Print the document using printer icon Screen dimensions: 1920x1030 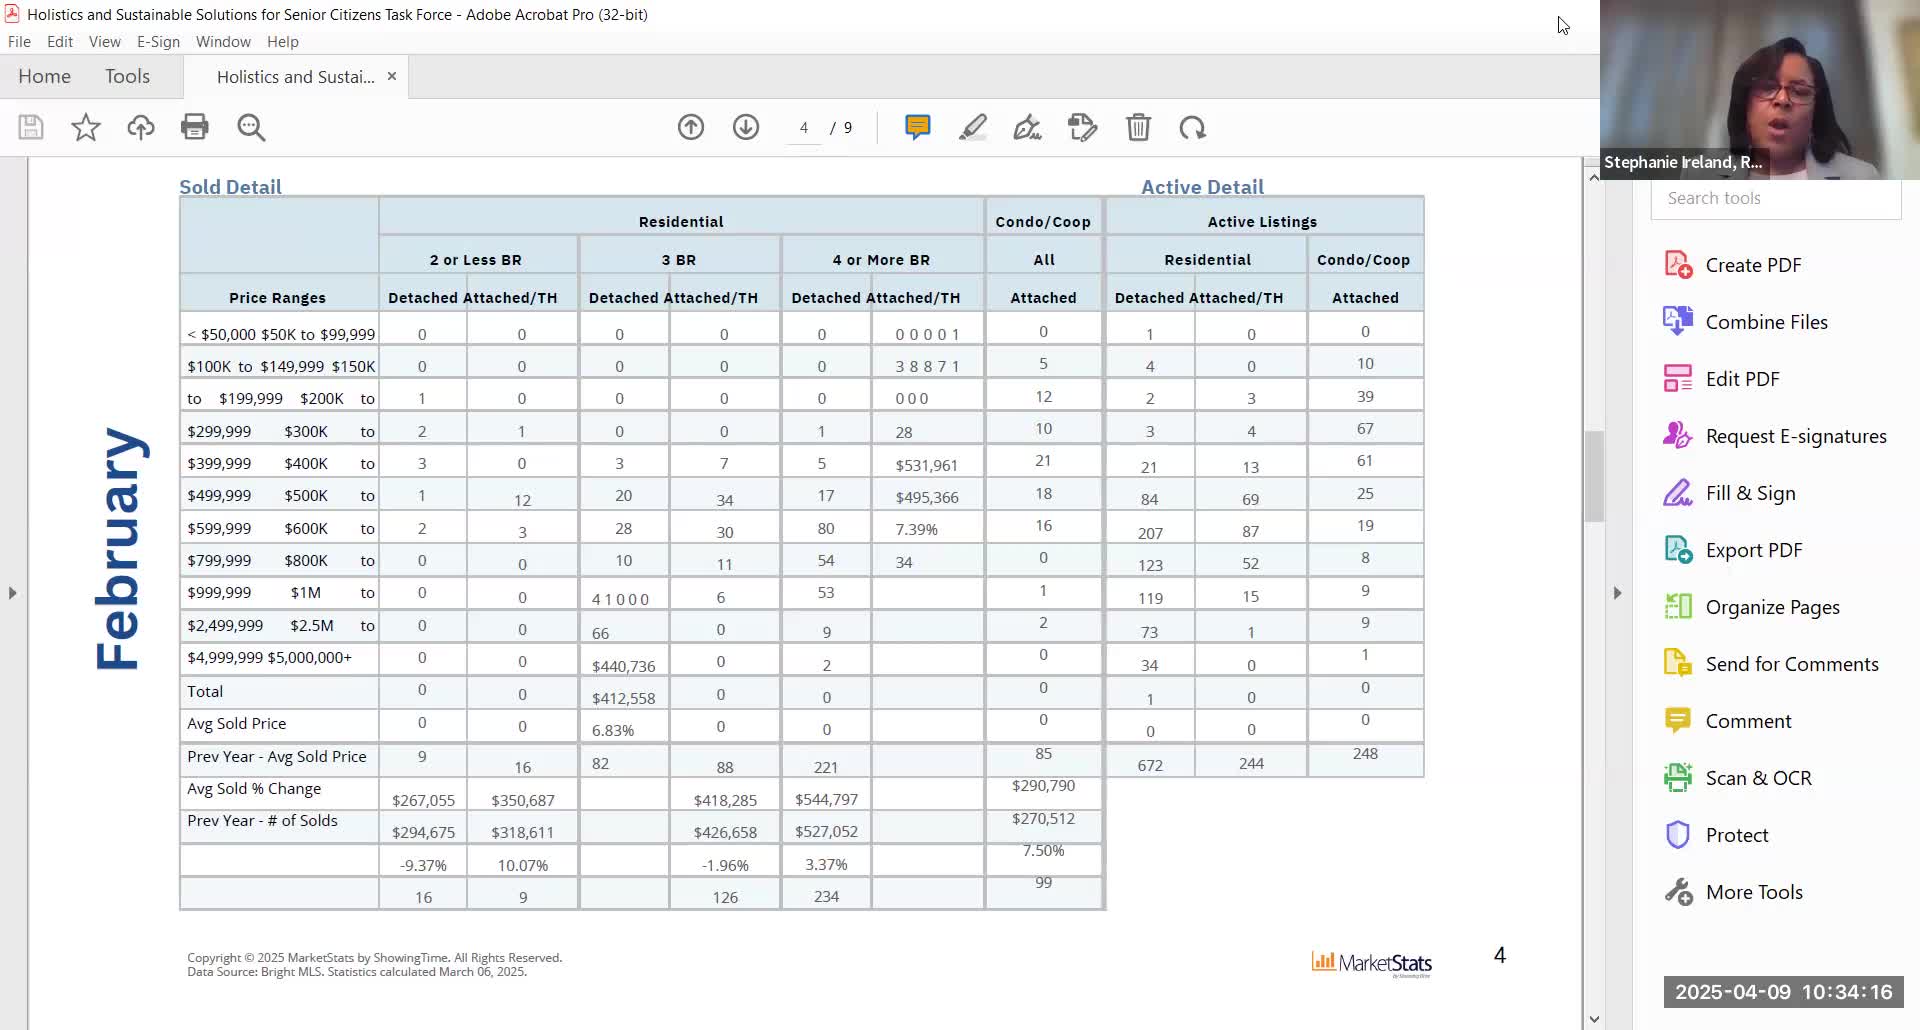click(x=195, y=127)
